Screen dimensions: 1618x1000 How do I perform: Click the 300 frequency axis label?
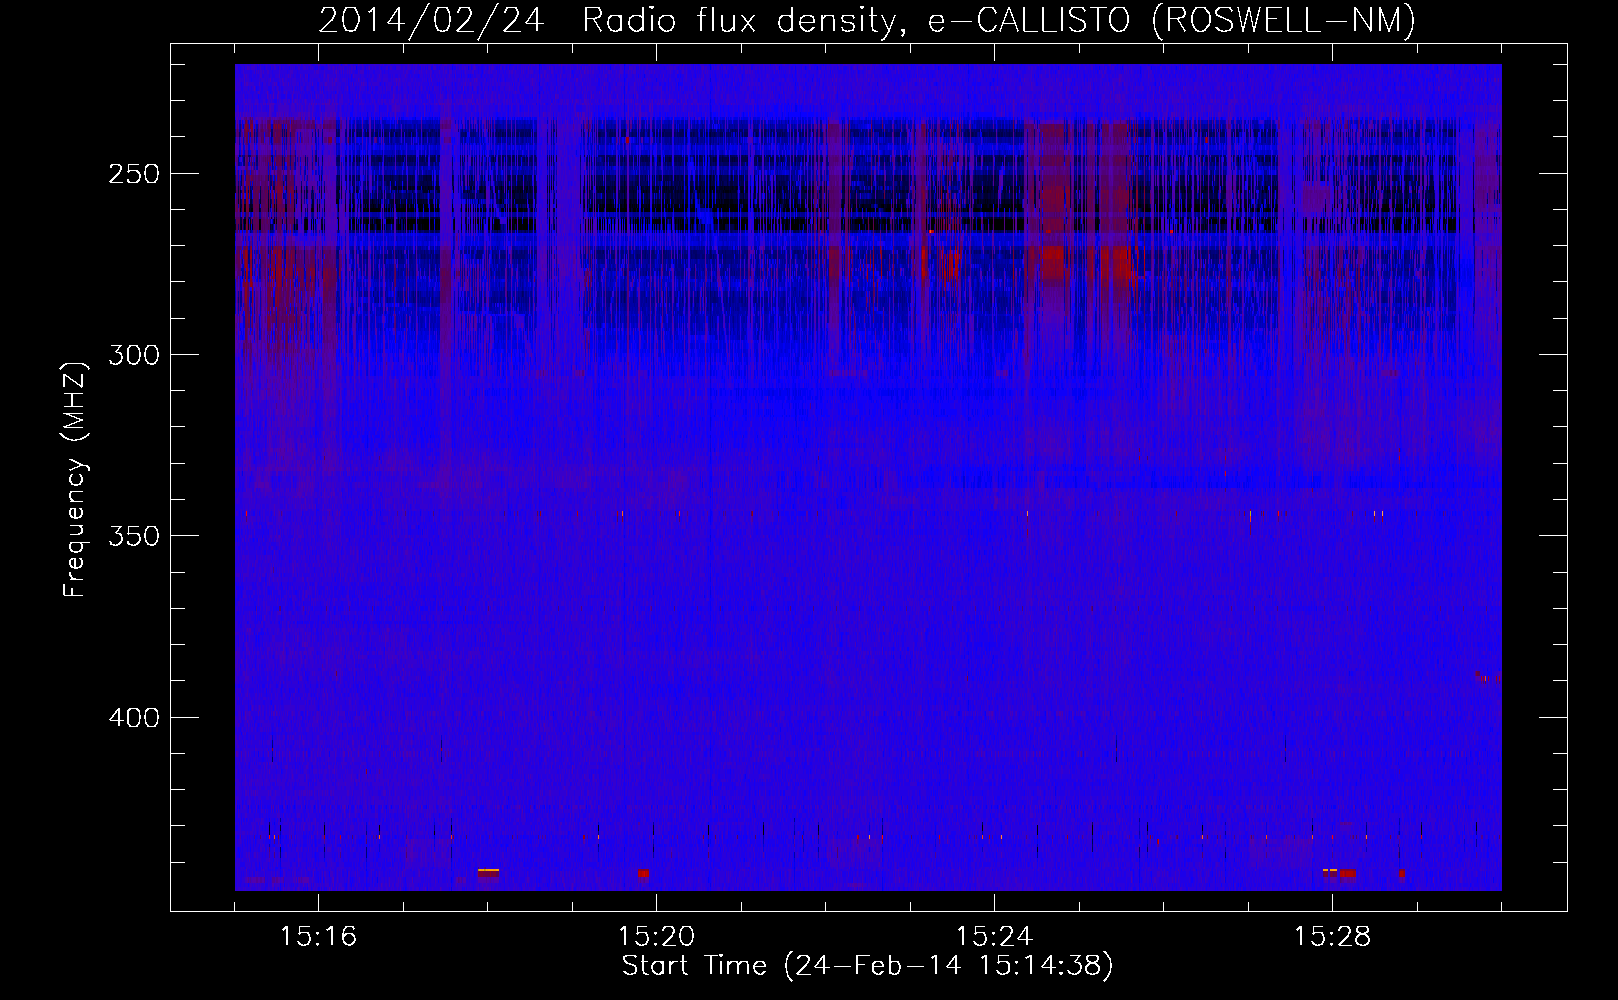(x=132, y=355)
